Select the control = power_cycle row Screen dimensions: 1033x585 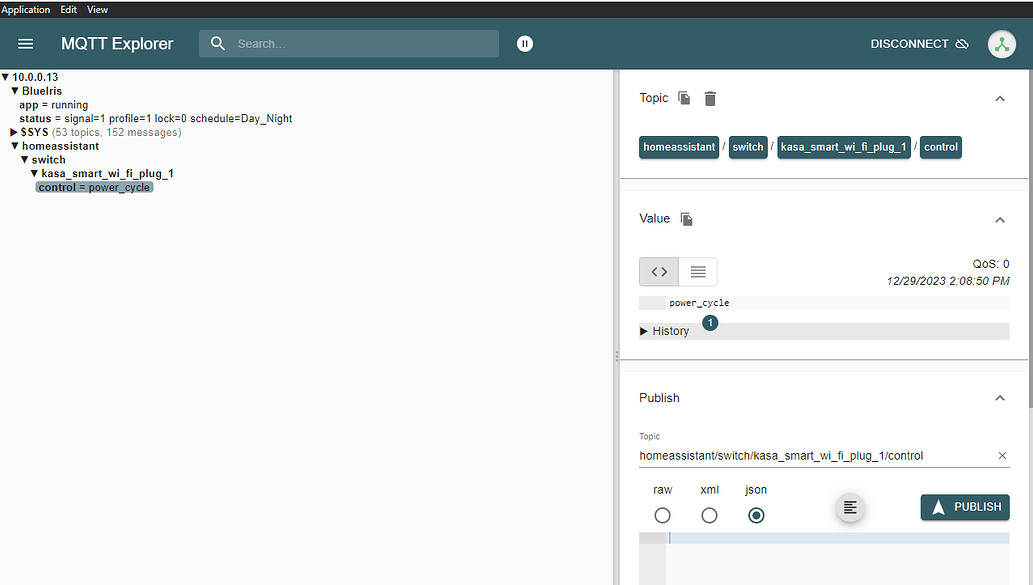click(94, 187)
